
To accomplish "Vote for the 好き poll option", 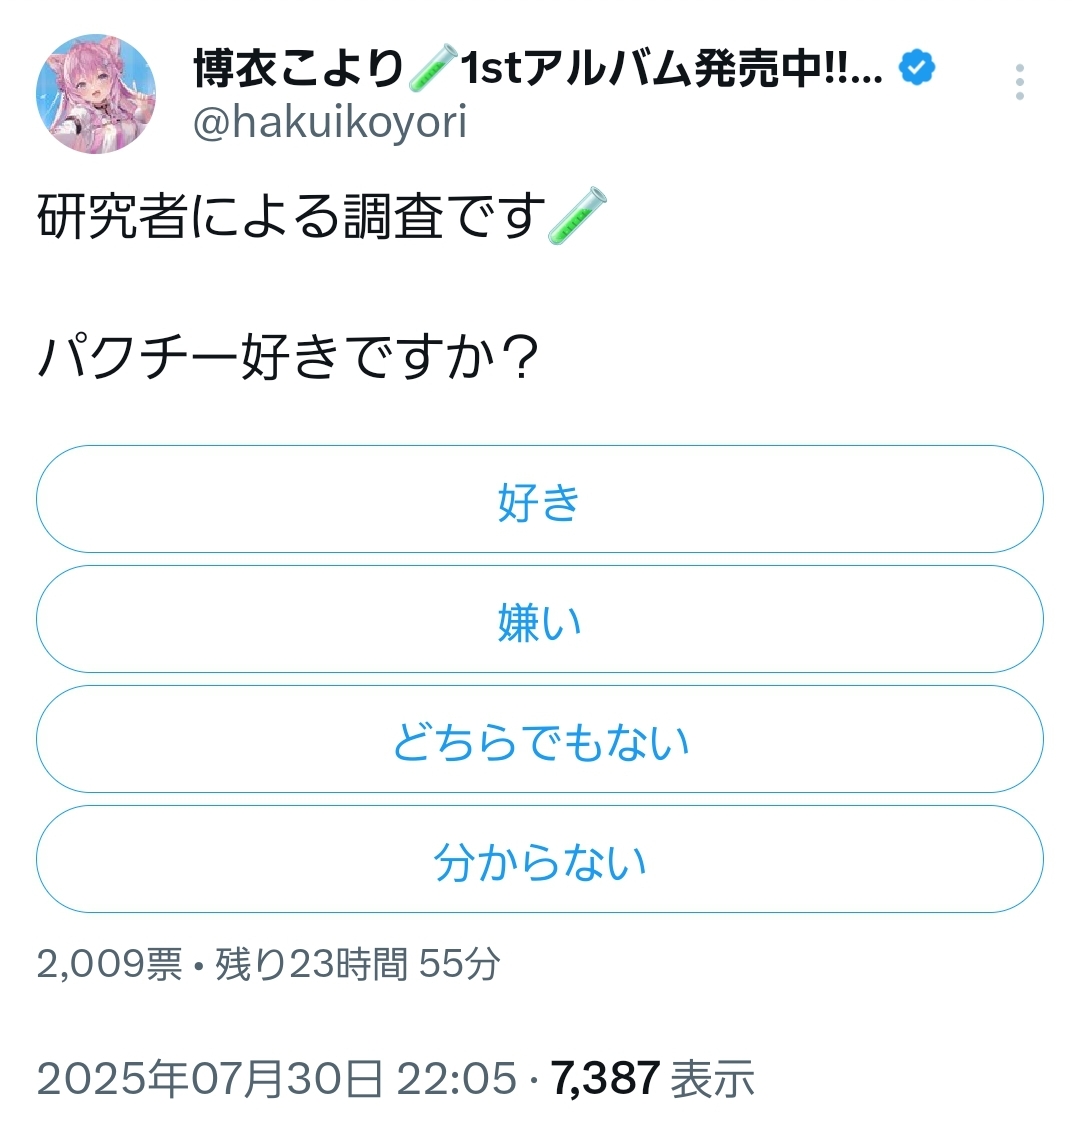I will click(x=540, y=499).
